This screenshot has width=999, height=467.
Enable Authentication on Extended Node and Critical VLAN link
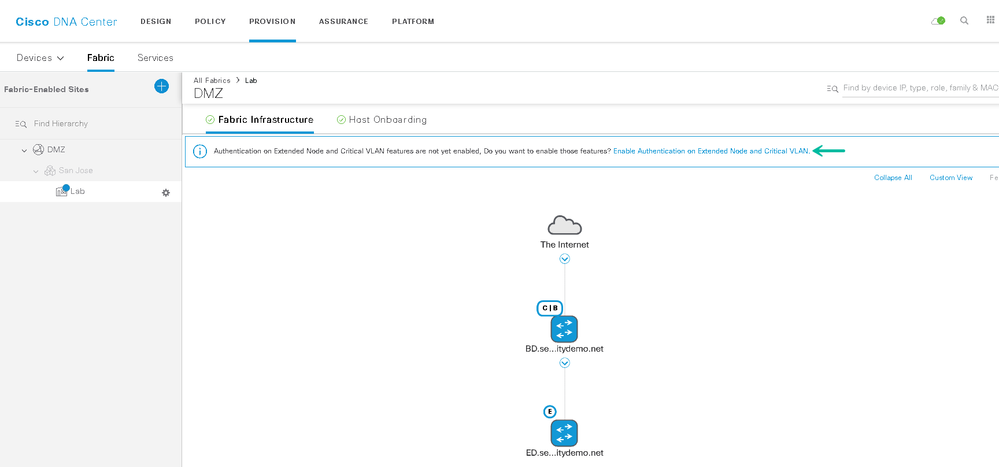point(712,152)
